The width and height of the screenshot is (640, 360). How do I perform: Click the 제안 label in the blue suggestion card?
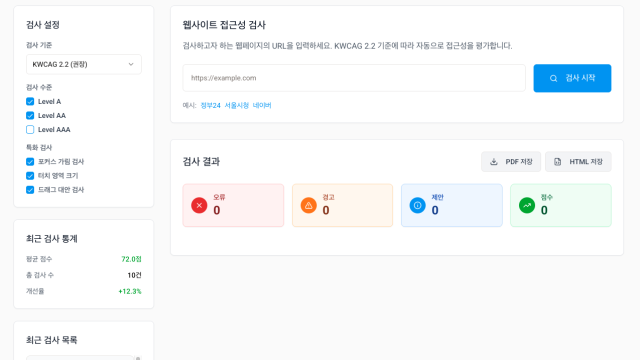pos(438,197)
